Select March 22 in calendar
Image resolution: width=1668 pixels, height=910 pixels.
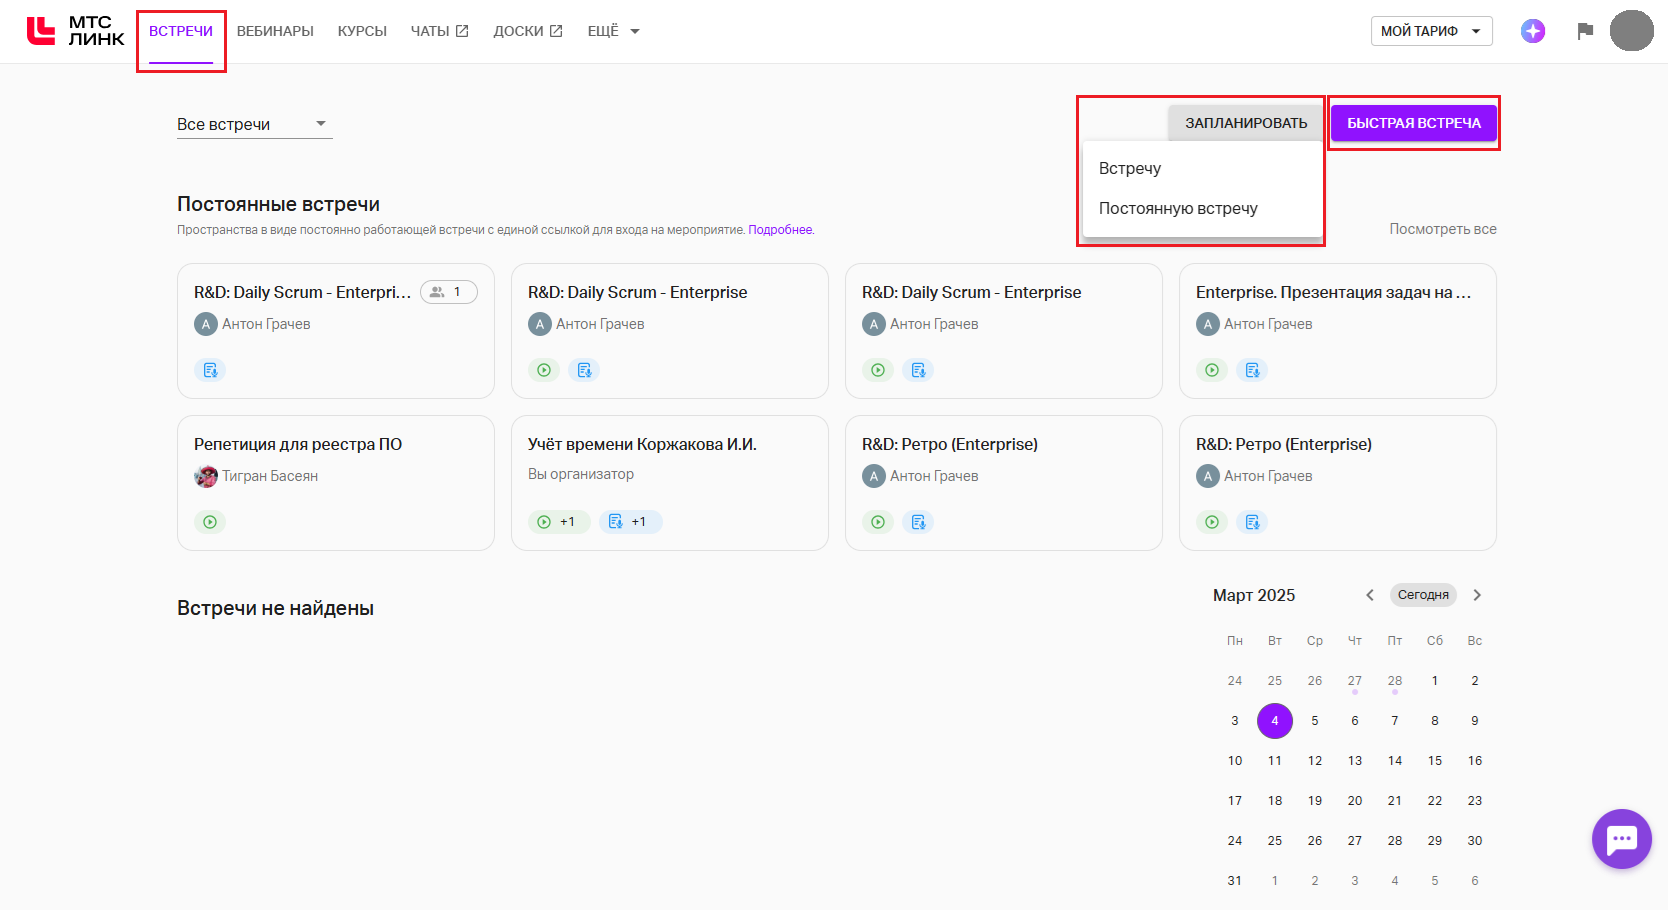point(1435,801)
